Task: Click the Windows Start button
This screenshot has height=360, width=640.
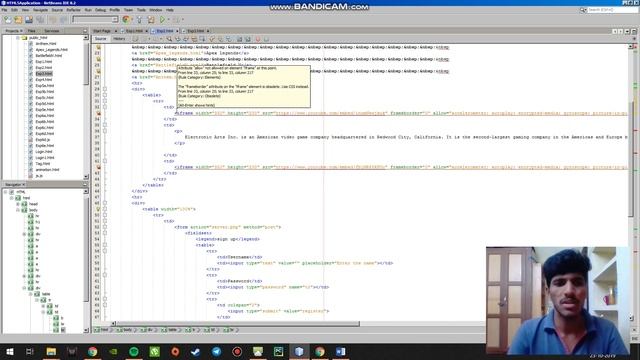Action: point(9,351)
